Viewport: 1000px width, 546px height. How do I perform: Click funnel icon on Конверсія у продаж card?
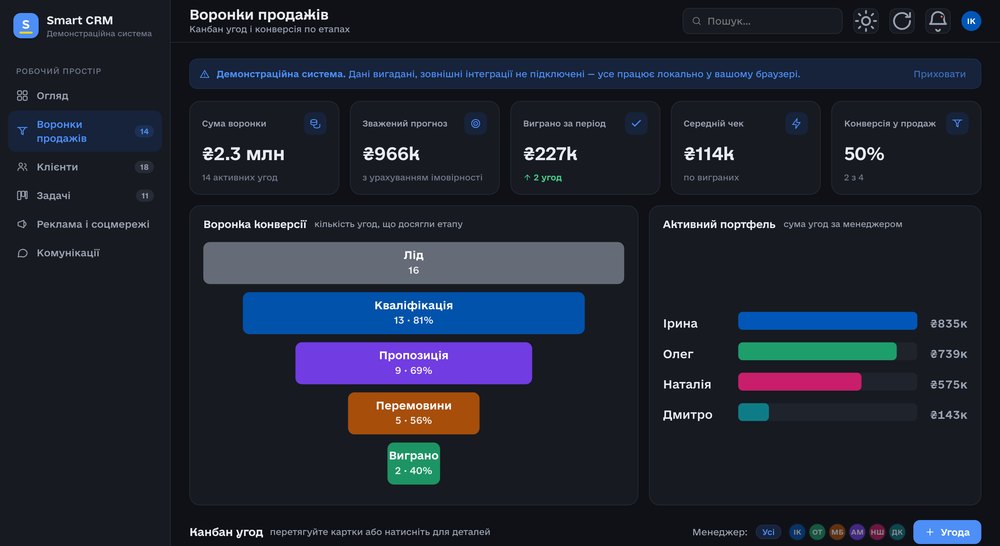(x=957, y=124)
